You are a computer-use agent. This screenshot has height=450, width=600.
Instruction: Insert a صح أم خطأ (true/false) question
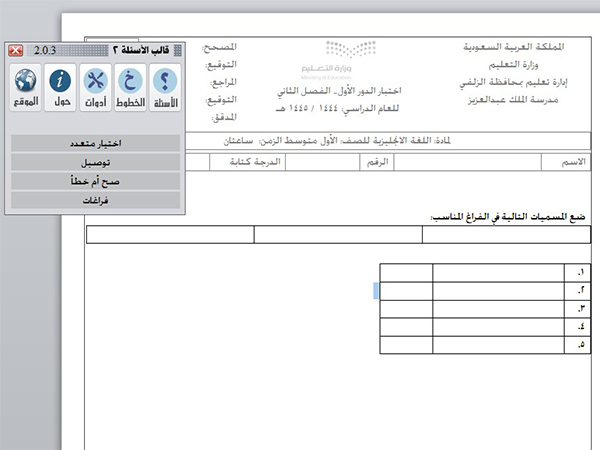point(95,181)
